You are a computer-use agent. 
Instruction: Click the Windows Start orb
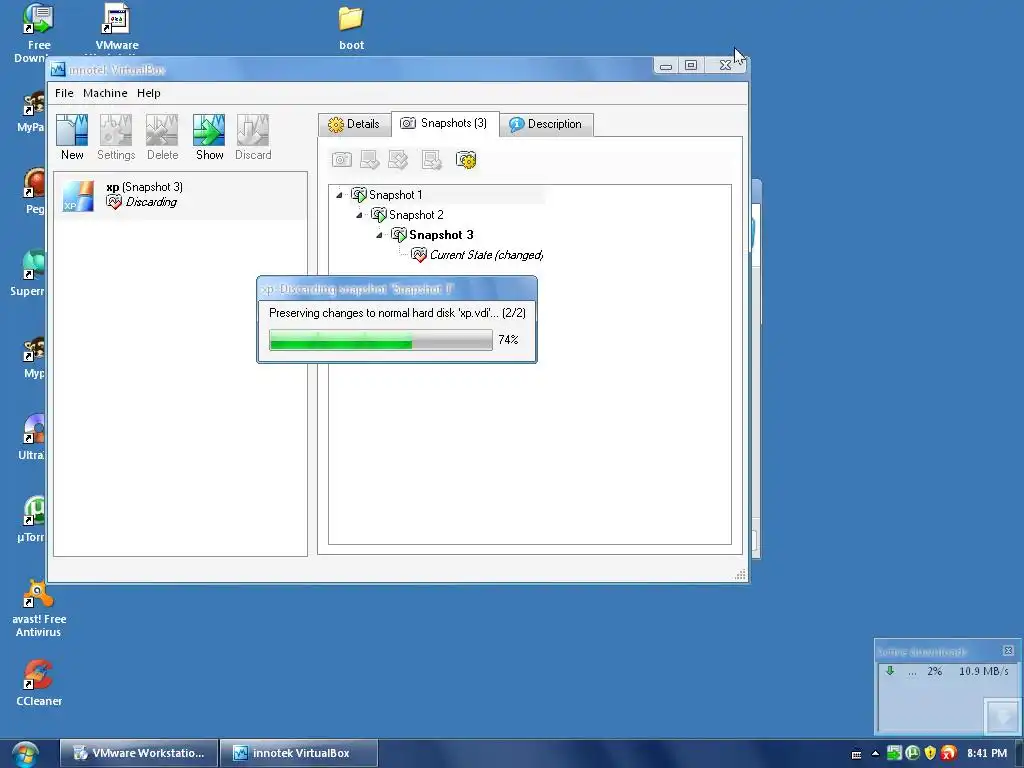pos(25,754)
